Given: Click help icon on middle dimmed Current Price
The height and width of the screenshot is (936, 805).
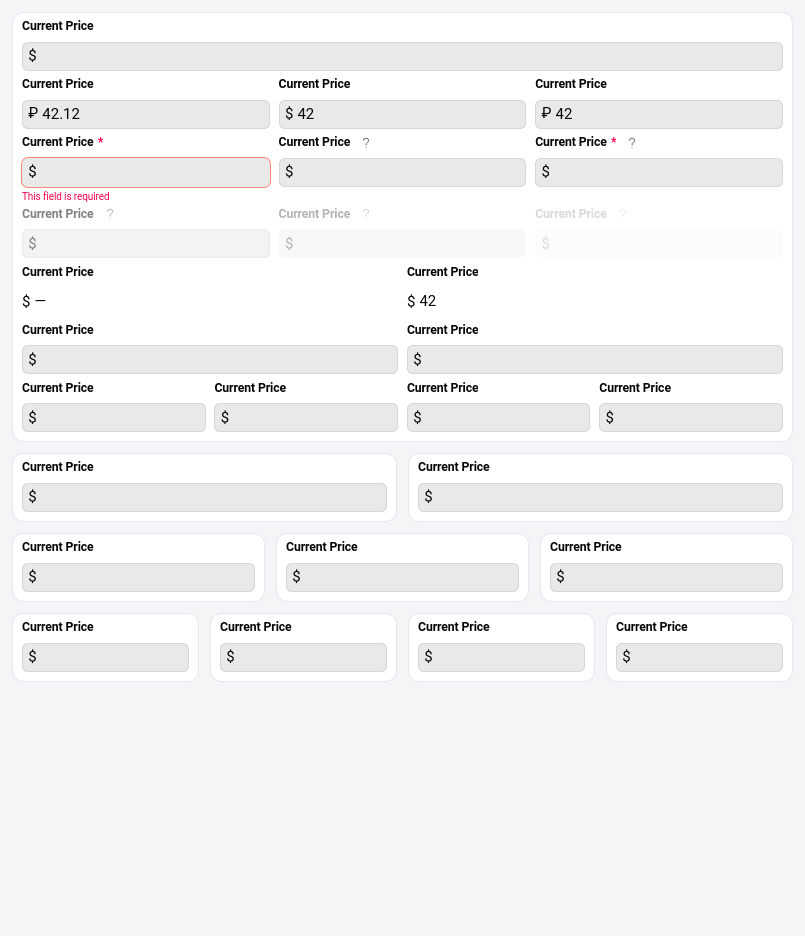Looking at the screenshot, I should pos(366,214).
